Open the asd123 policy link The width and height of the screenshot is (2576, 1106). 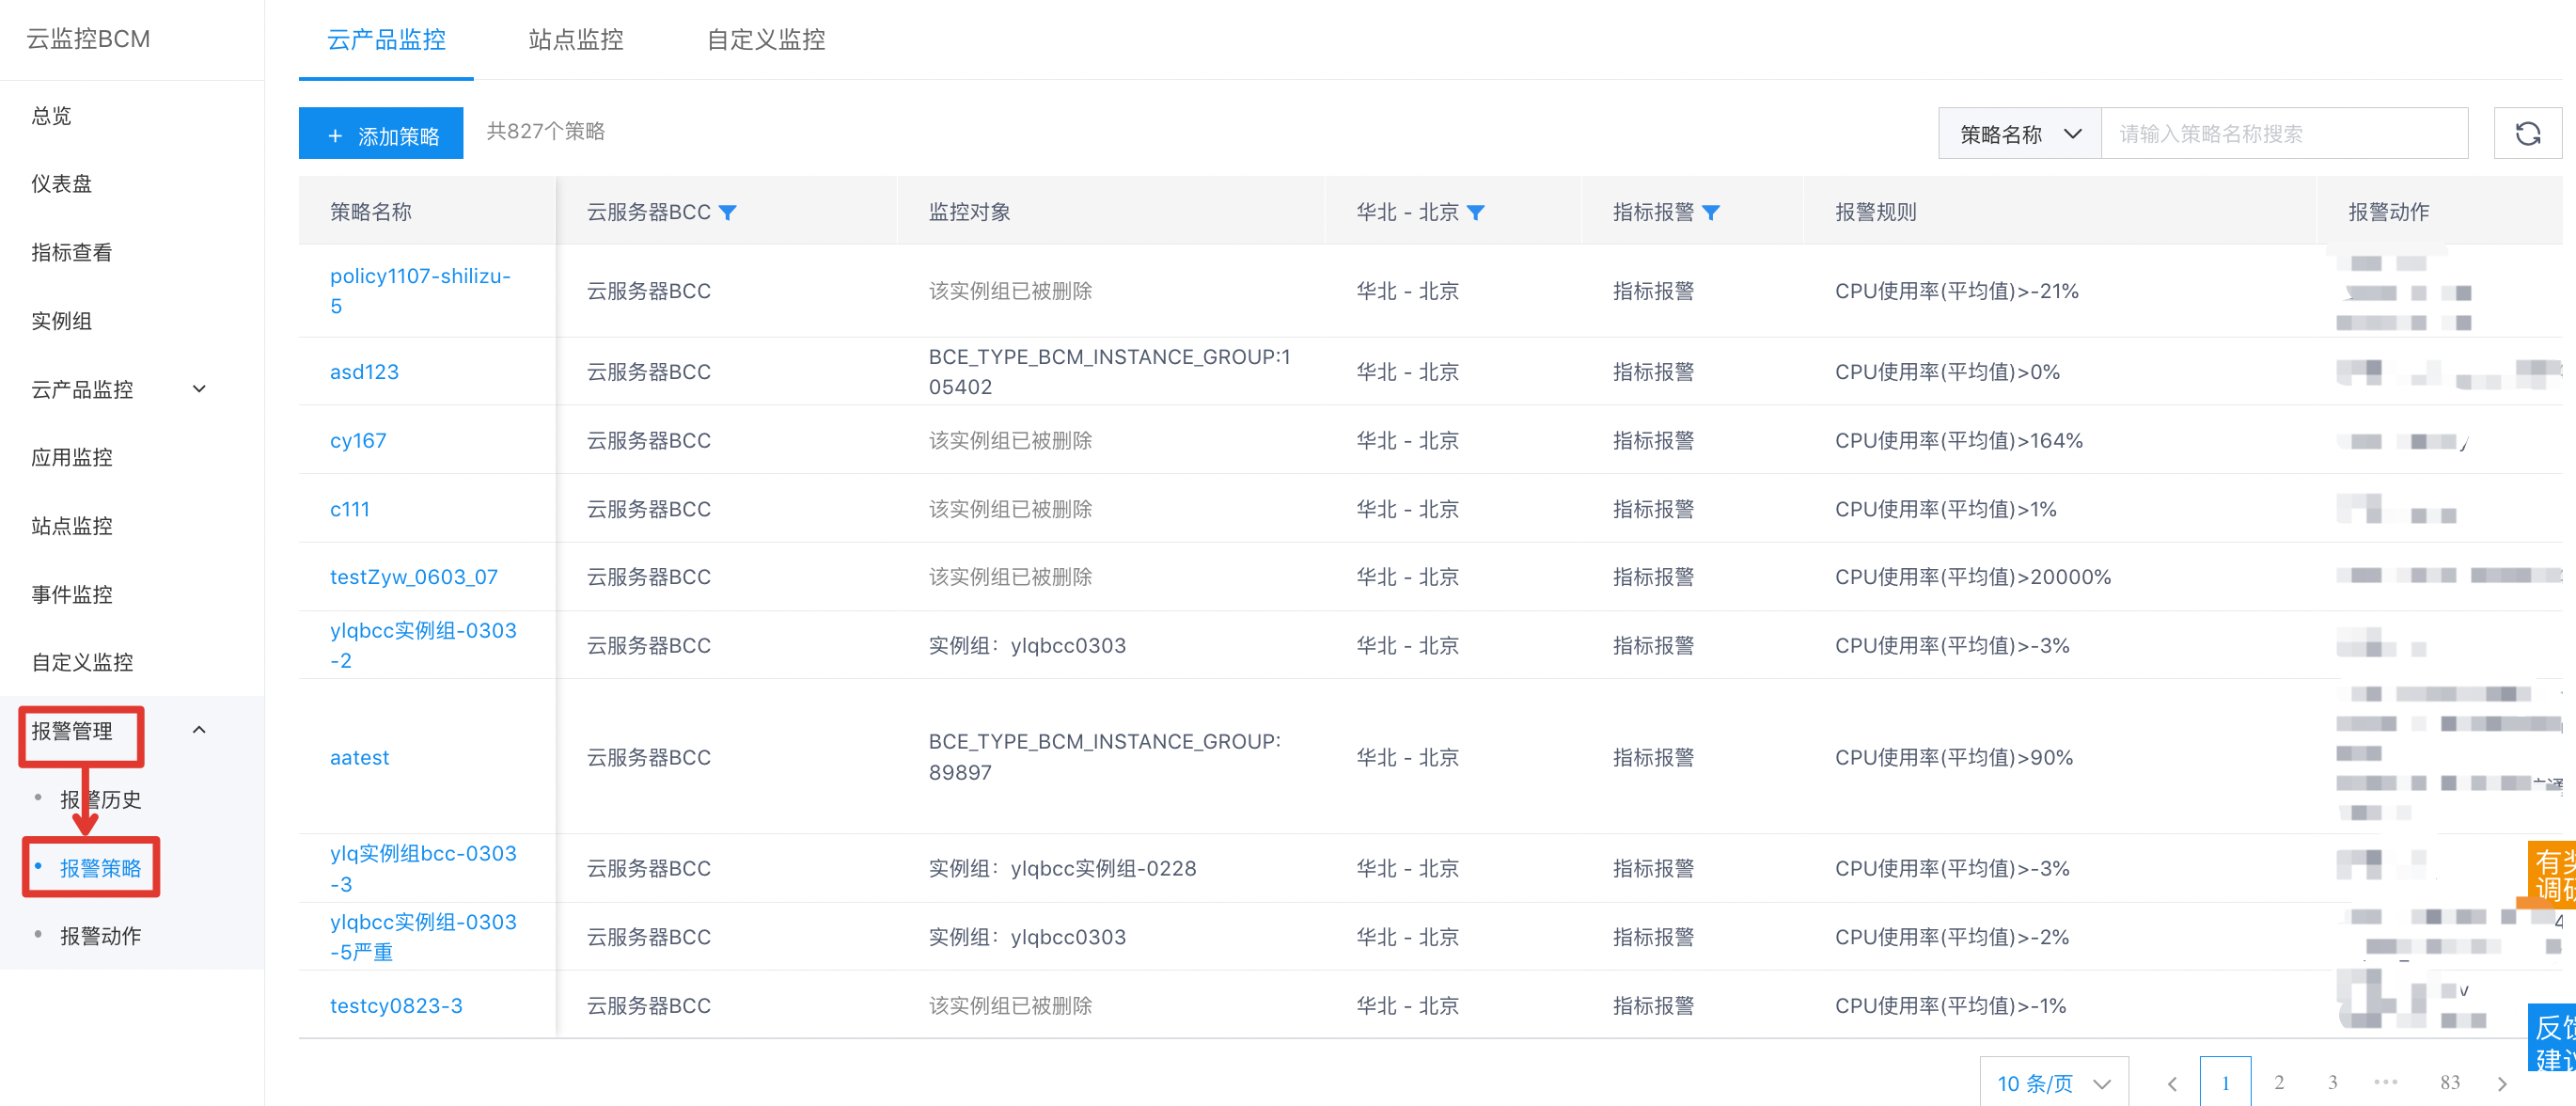coord(364,372)
